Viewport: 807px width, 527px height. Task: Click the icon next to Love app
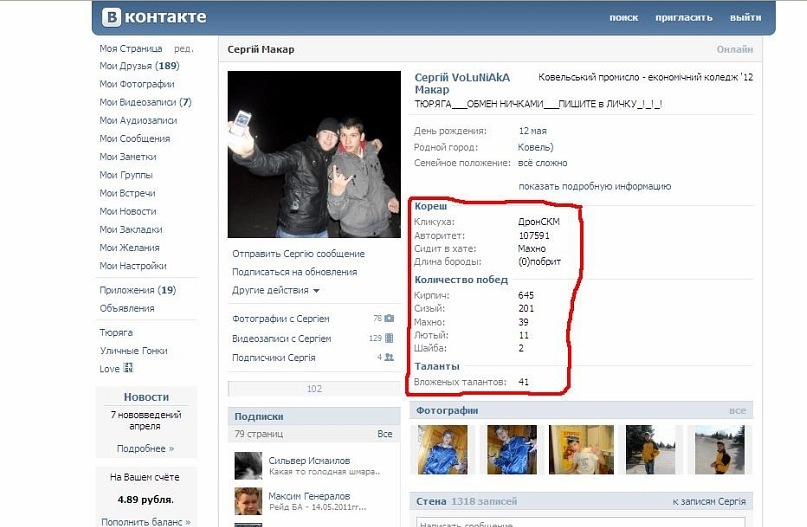pyautogui.click(x=129, y=369)
